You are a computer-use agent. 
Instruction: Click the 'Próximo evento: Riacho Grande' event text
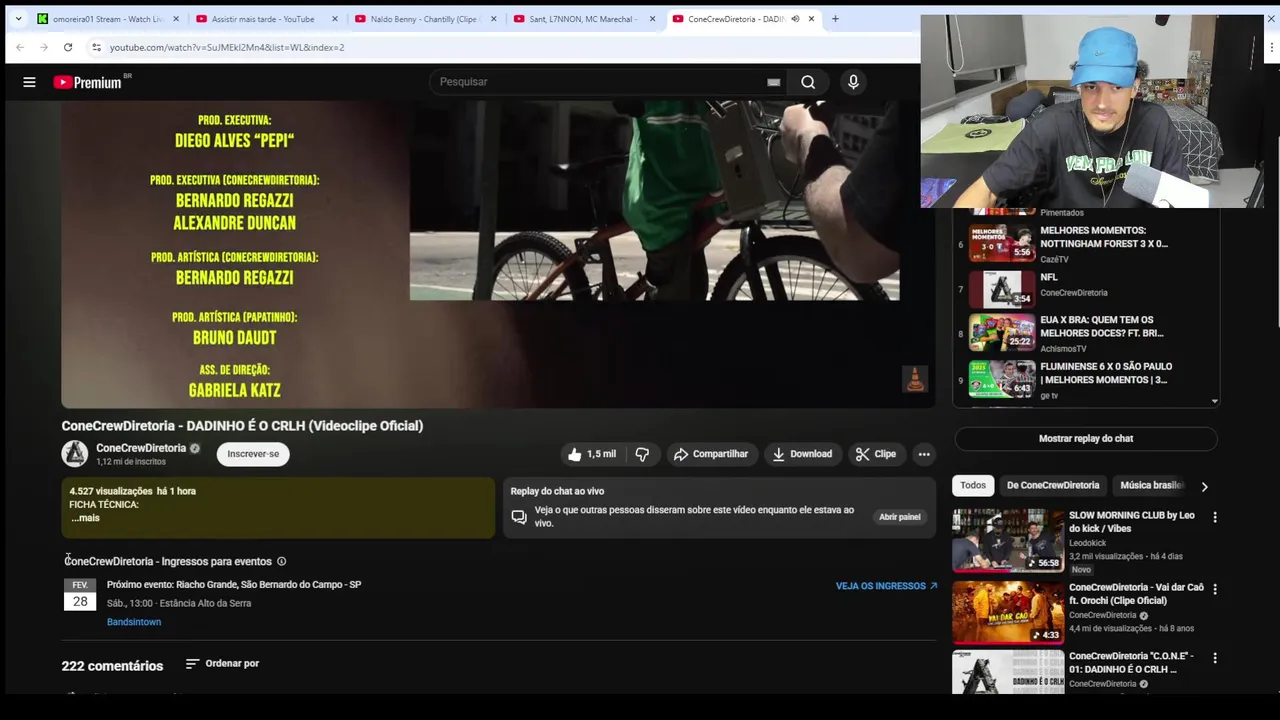click(234, 584)
